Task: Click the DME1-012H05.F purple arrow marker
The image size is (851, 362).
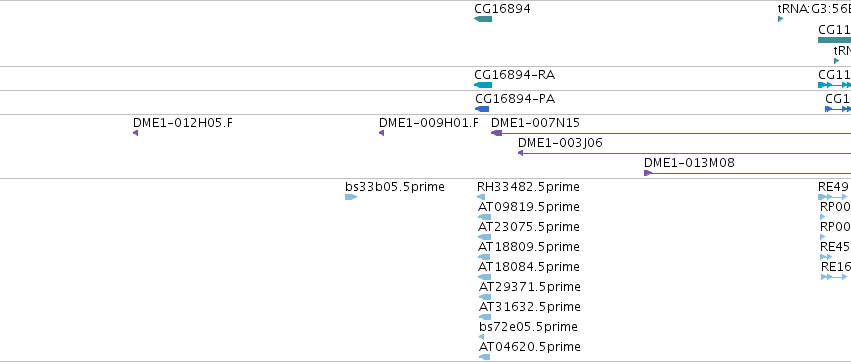Action: (135, 133)
